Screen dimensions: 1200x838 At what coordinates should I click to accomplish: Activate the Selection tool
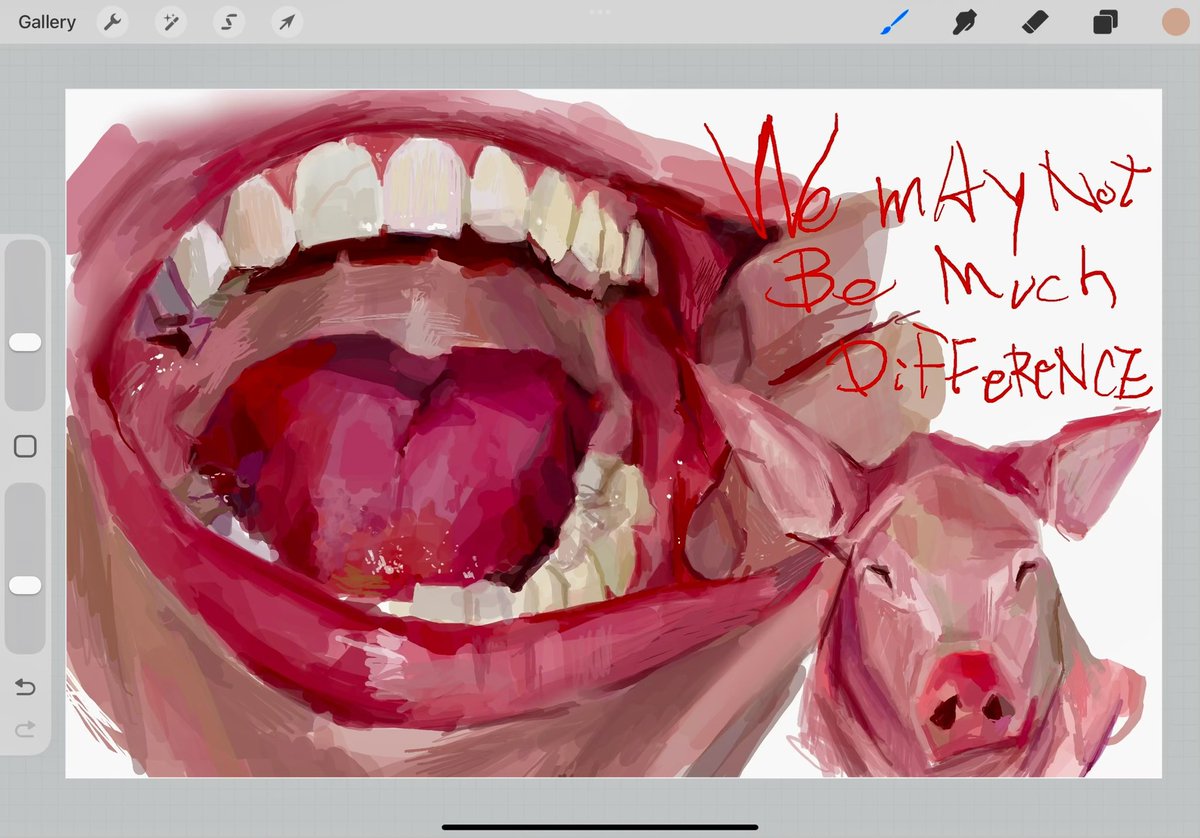[228, 22]
